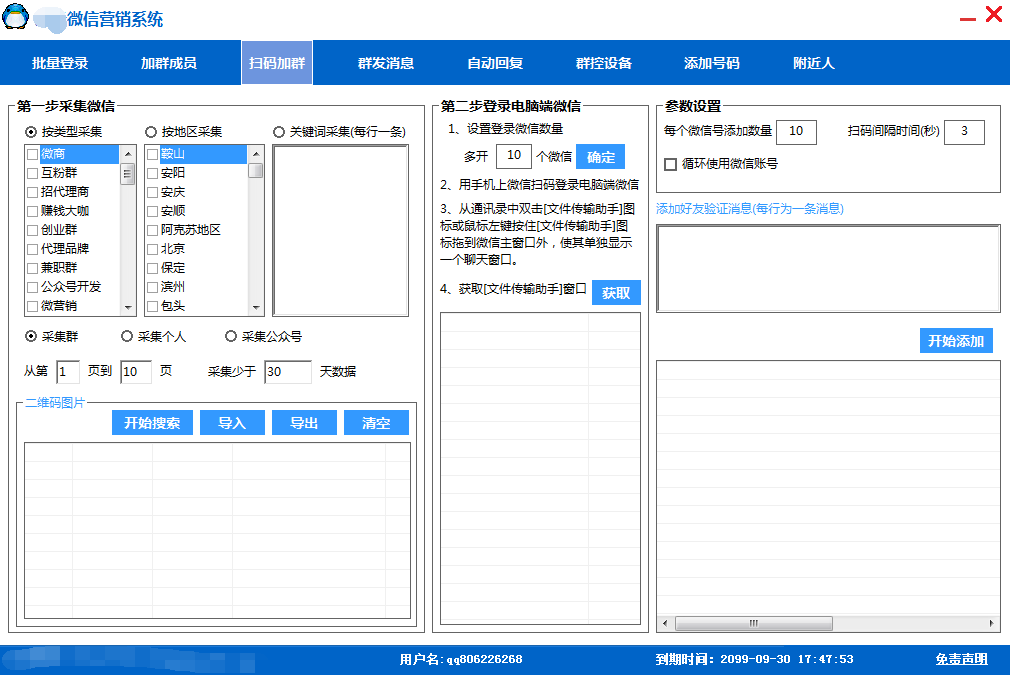The height and width of the screenshot is (675, 1010).
Task: Open the 自动回复 tab
Action: [x=495, y=63]
